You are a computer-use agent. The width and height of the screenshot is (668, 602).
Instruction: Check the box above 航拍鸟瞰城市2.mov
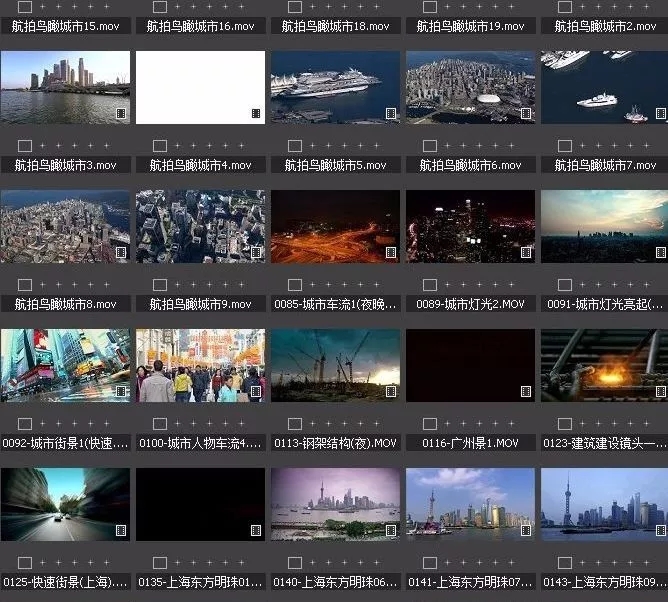pos(565,6)
